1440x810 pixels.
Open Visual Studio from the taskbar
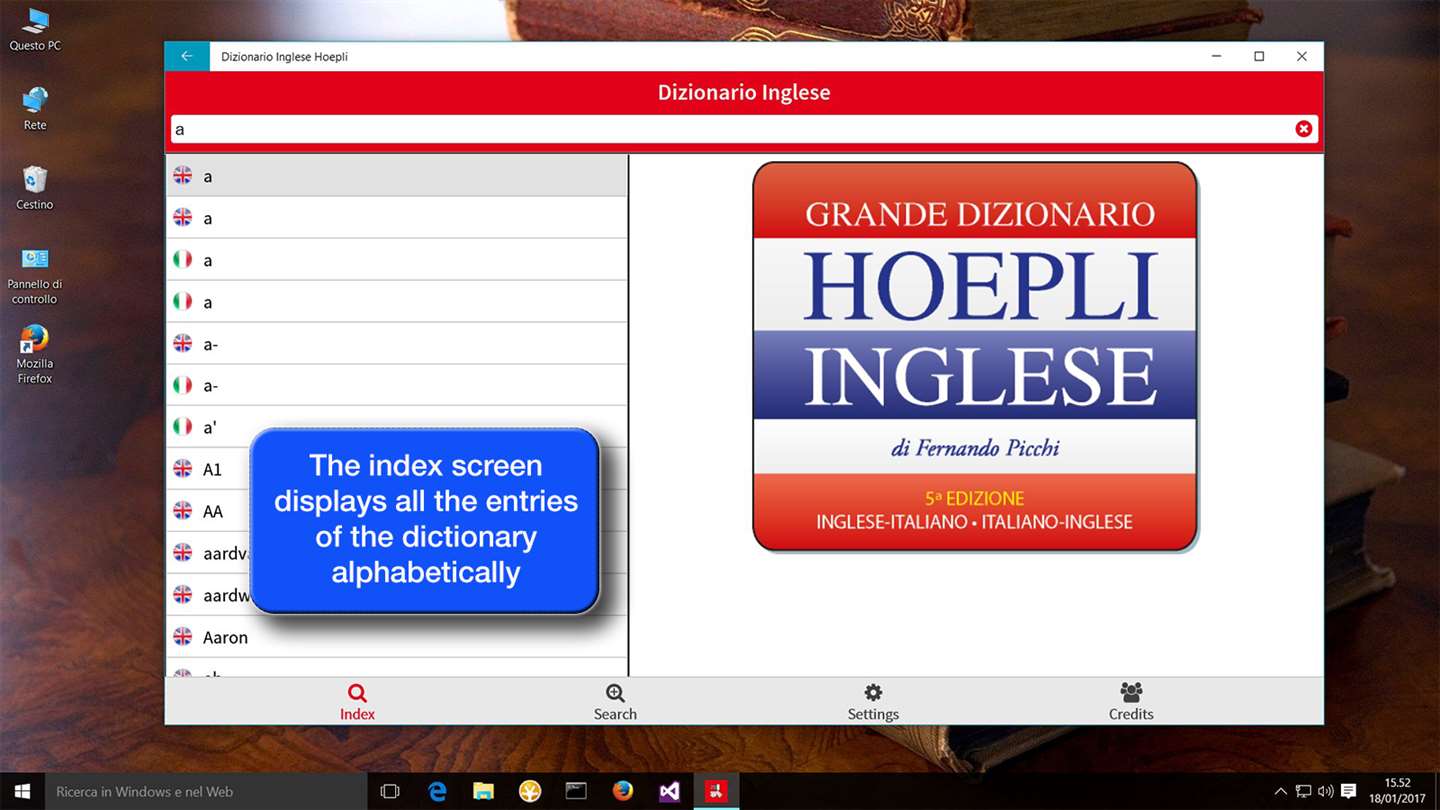click(669, 791)
